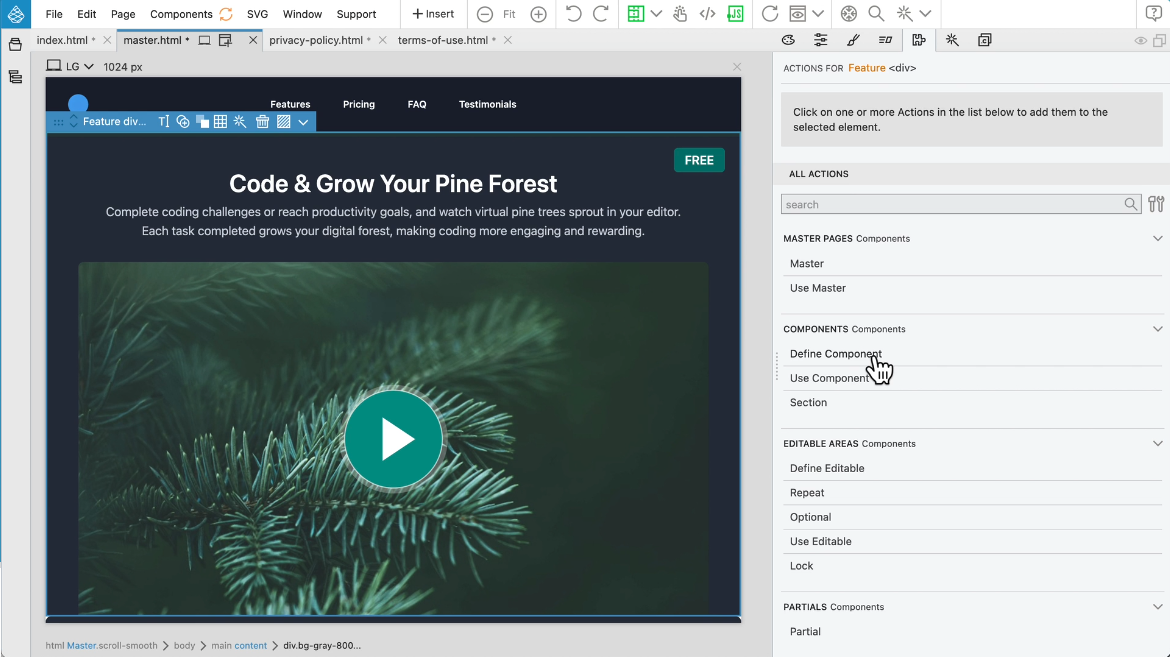Click the Insert button in the toolbar
Image resolution: width=1170 pixels, height=657 pixels.
coord(433,14)
